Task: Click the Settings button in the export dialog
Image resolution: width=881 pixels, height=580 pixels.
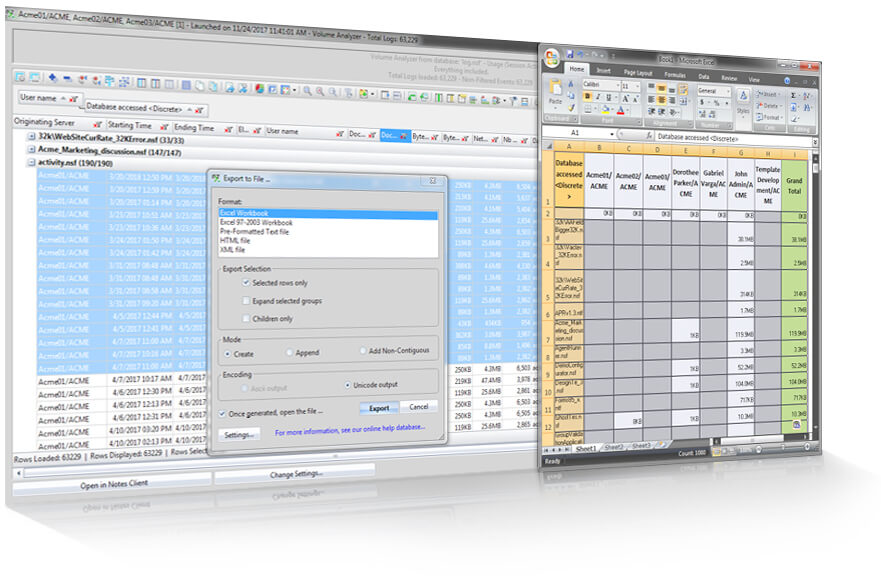Action: (x=239, y=434)
